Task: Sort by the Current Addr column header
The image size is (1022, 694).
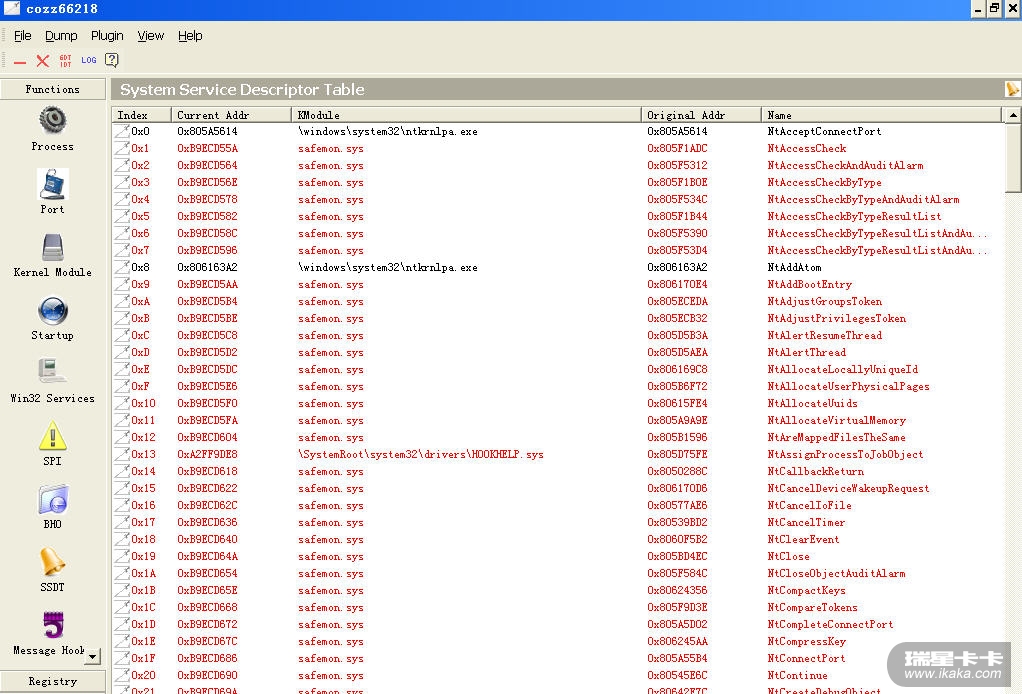Action: pyautogui.click(x=231, y=115)
